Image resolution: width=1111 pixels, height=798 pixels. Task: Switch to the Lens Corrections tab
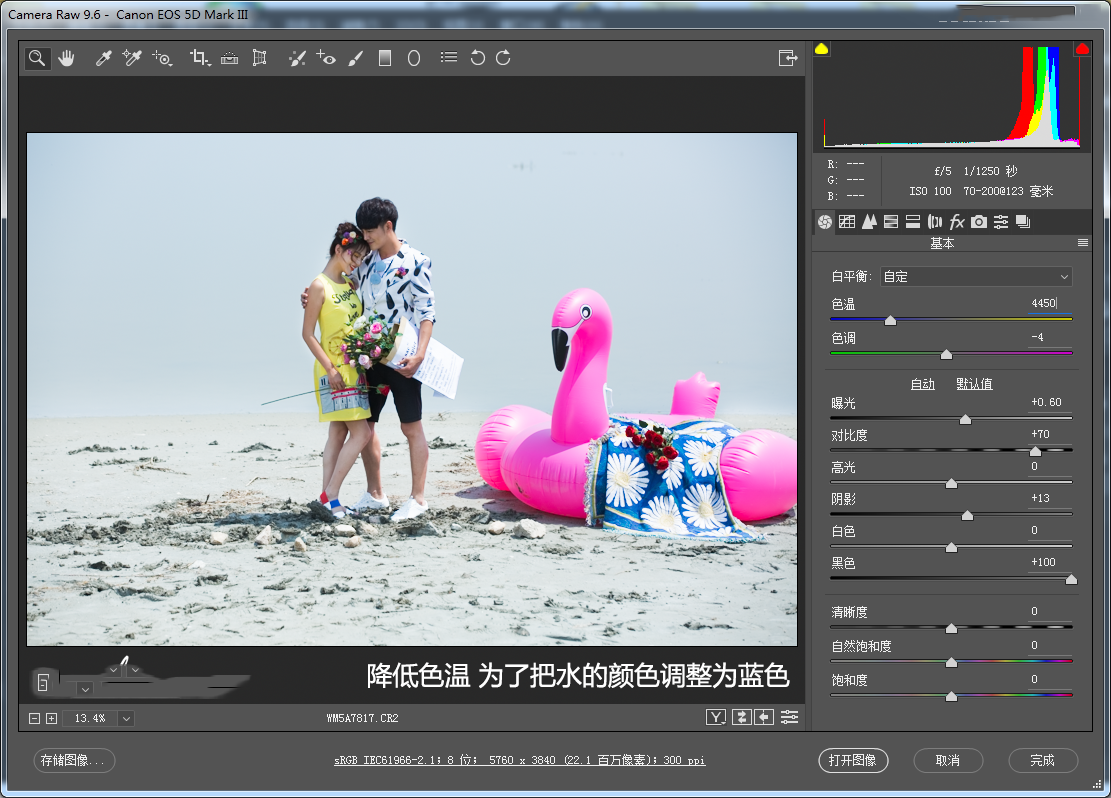pyautogui.click(x=935, y=222)
